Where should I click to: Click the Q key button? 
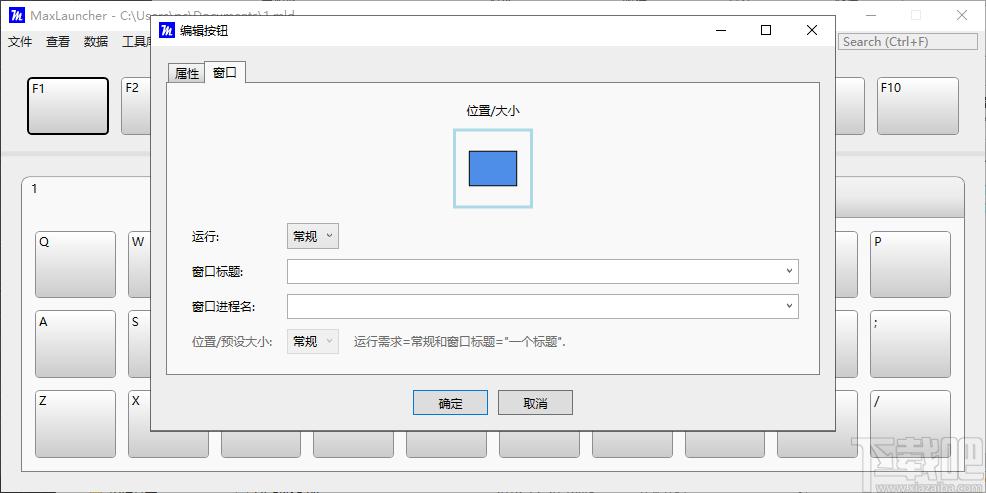point(75,264)
